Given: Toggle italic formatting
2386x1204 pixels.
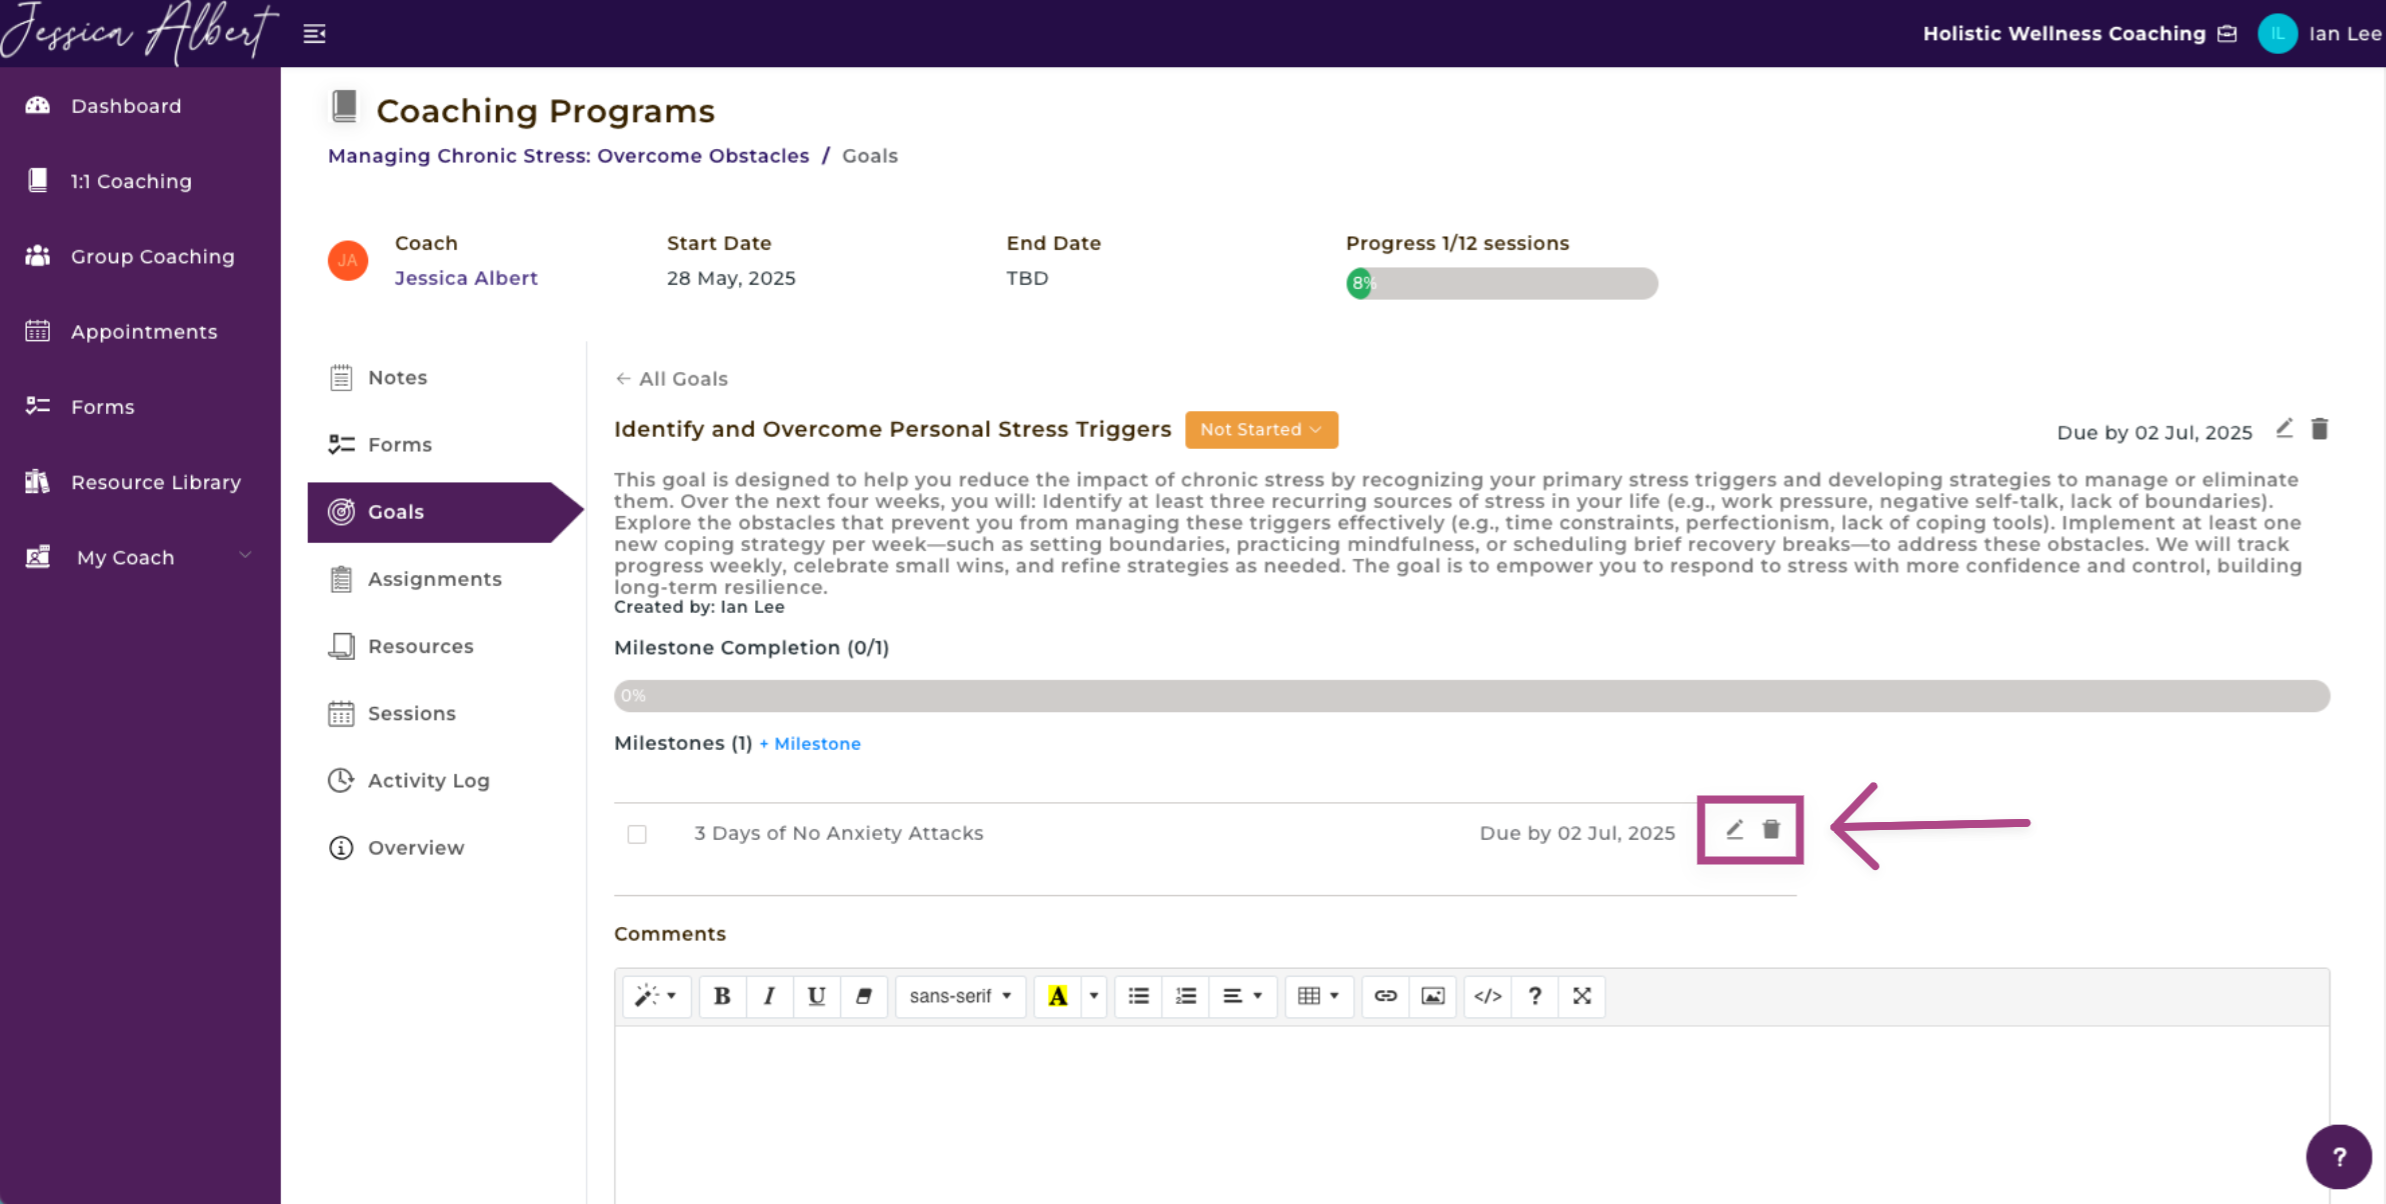Looking at the screenshot, I should [769, 996].
